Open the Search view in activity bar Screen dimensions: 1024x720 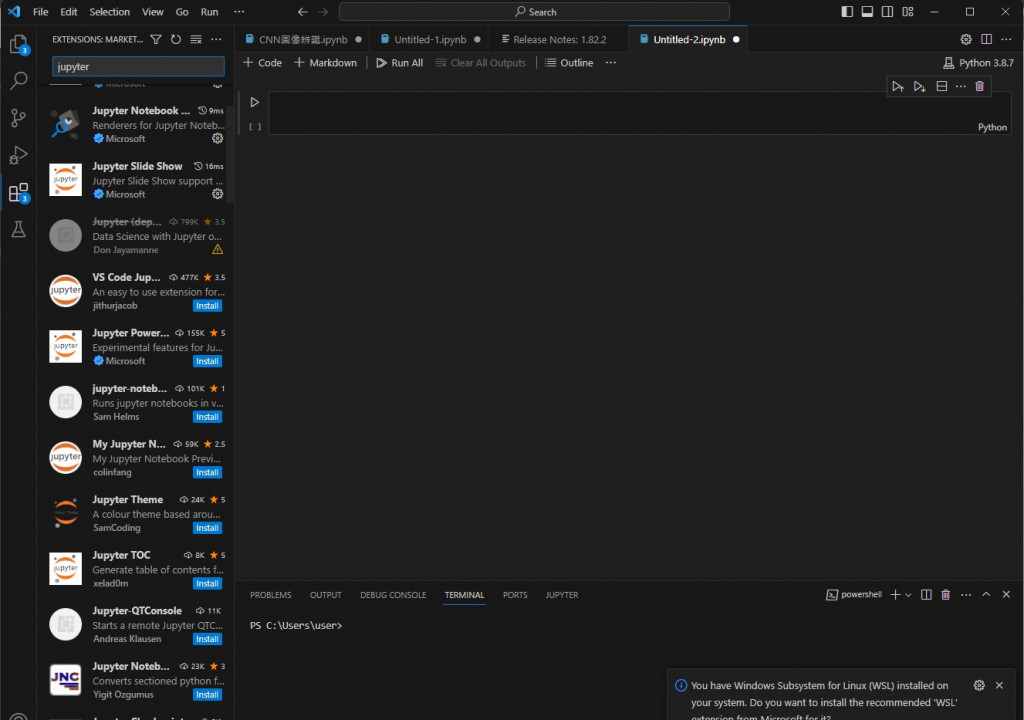pyautogui.click(x=18, y=80)
